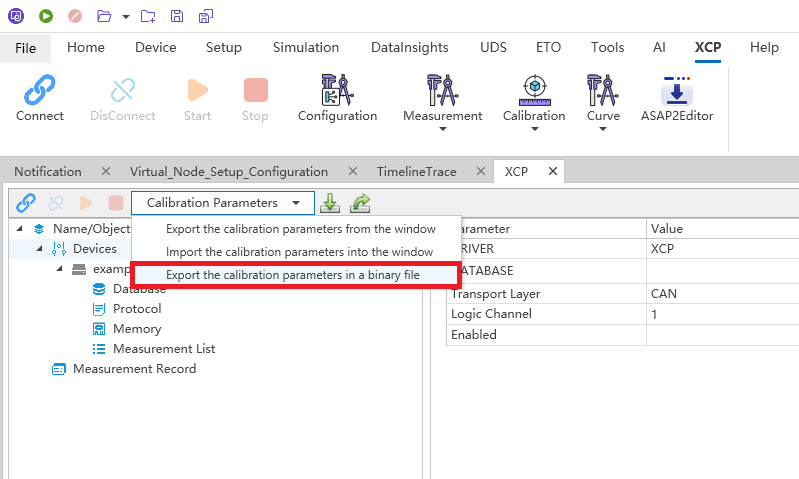Collapse the Name/Object root tree node

(19, 228)
